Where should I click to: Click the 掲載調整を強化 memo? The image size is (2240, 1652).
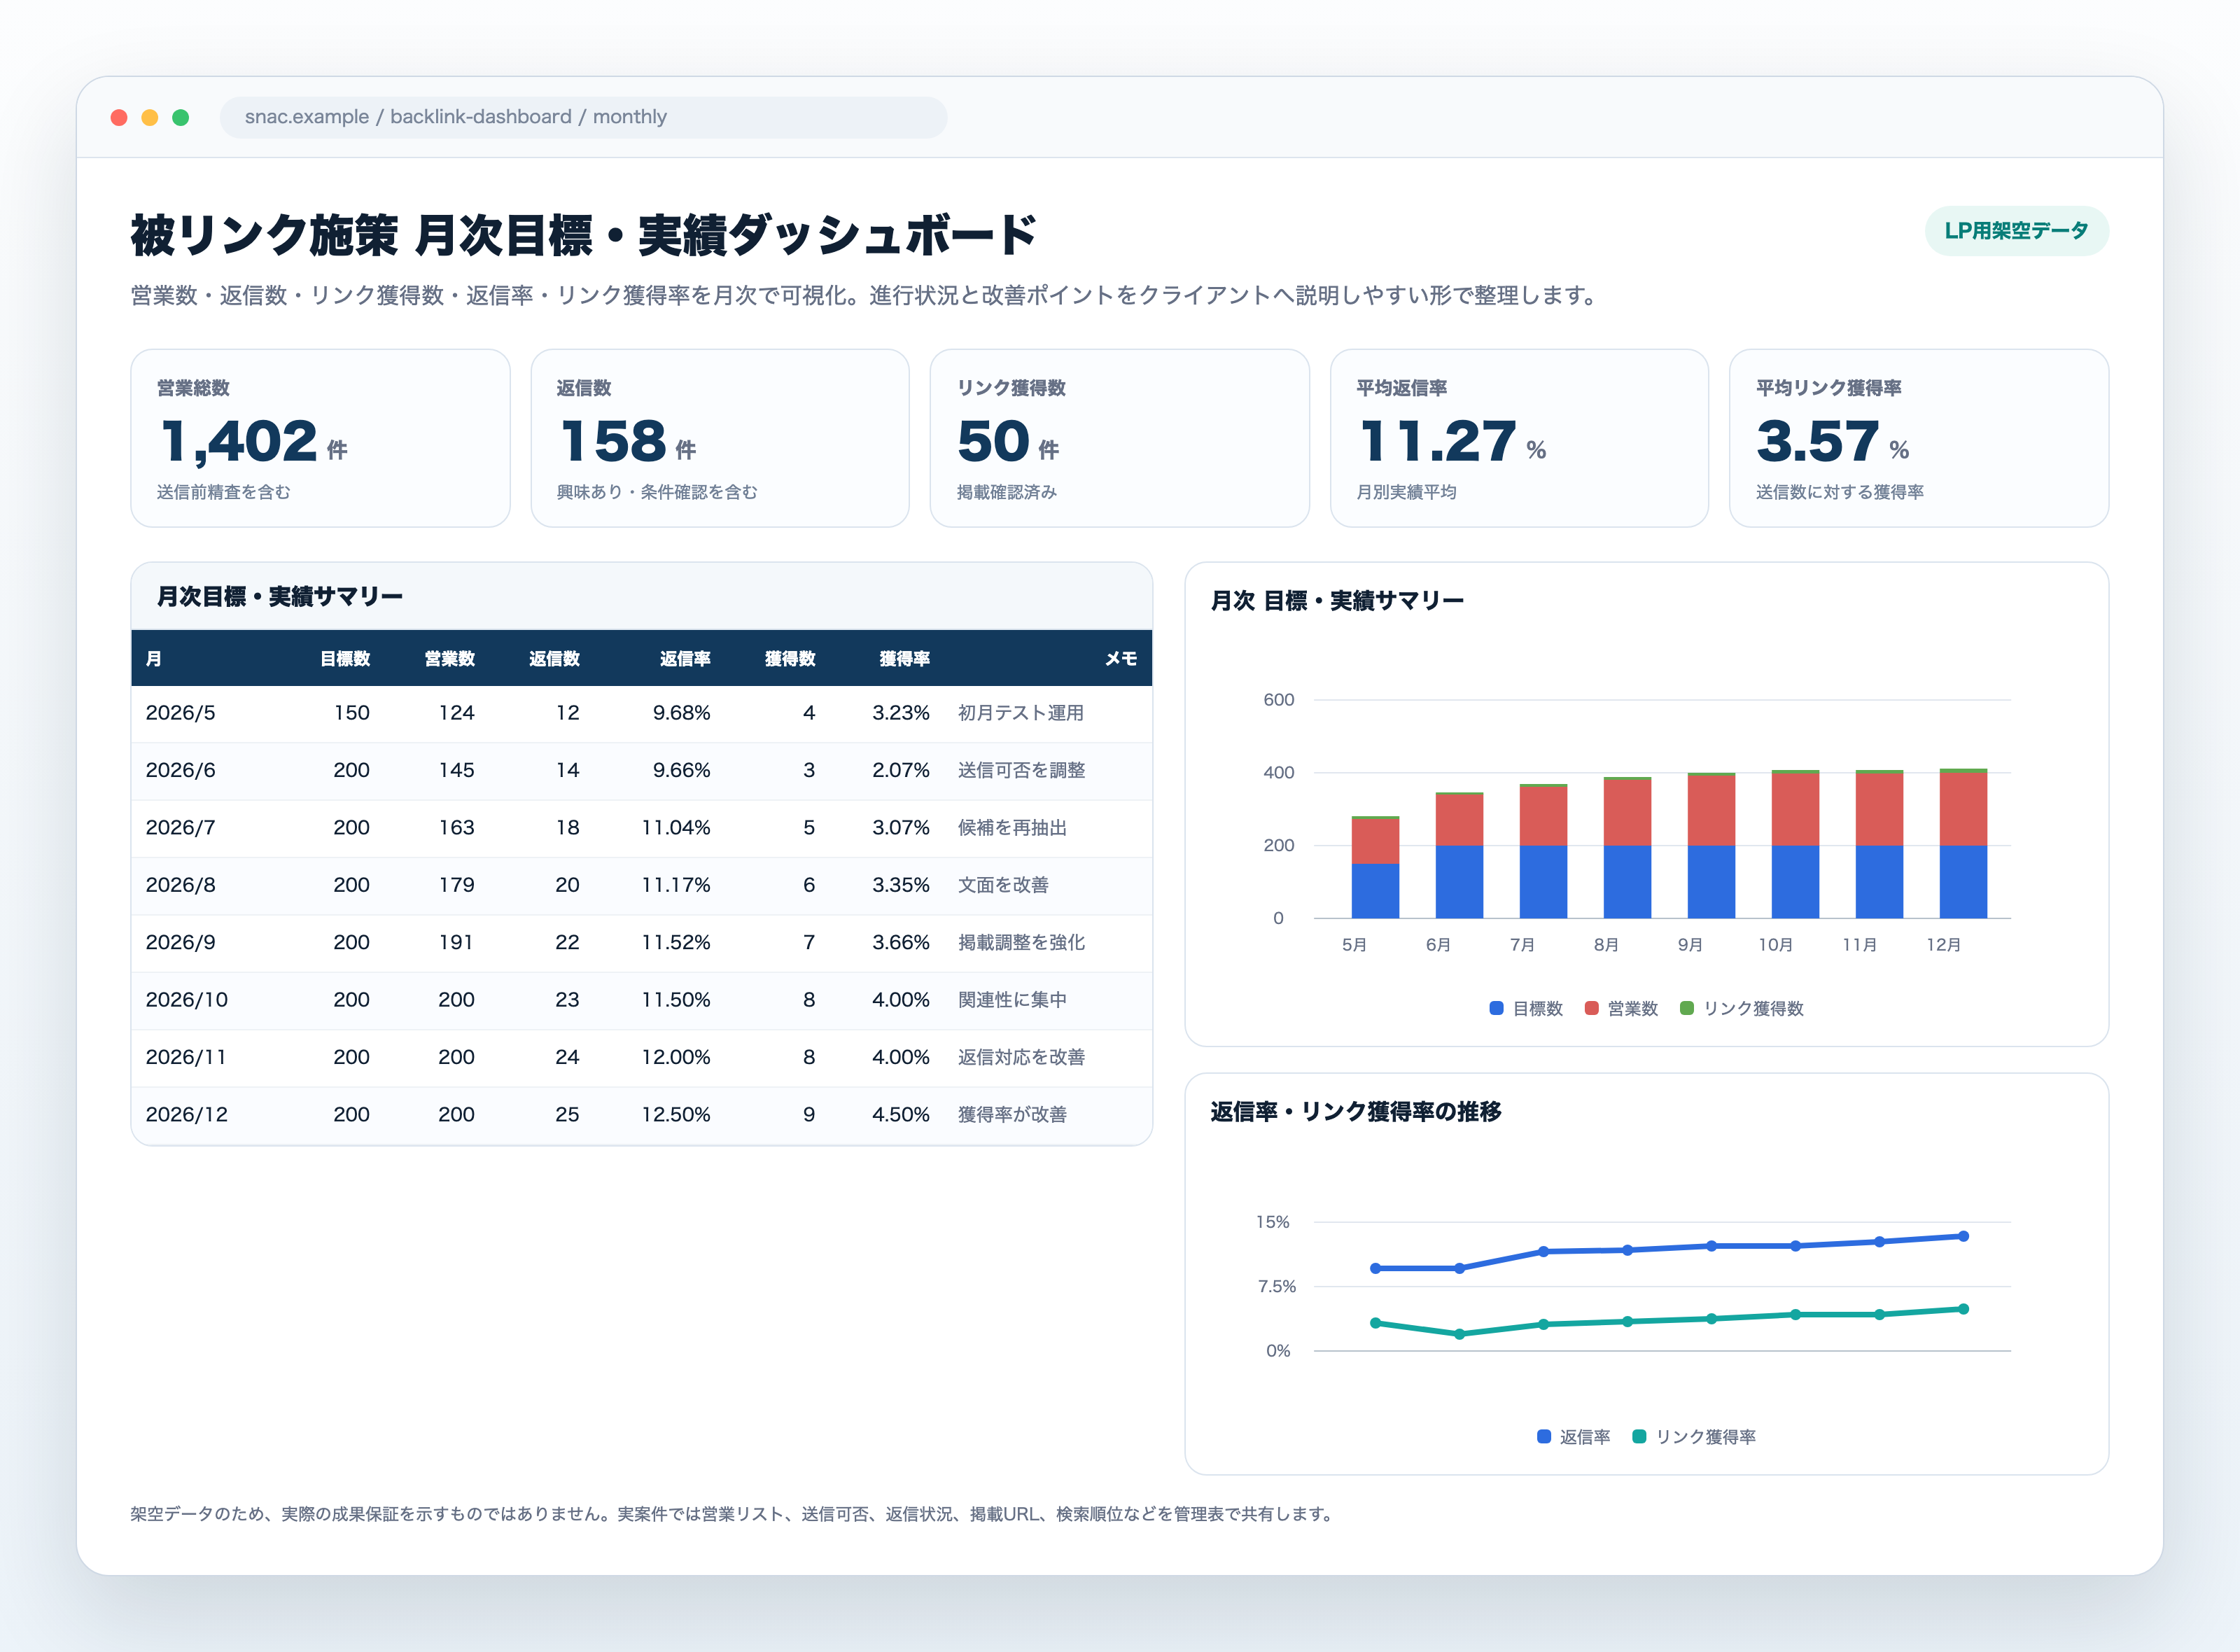[x=1021, y=942]
